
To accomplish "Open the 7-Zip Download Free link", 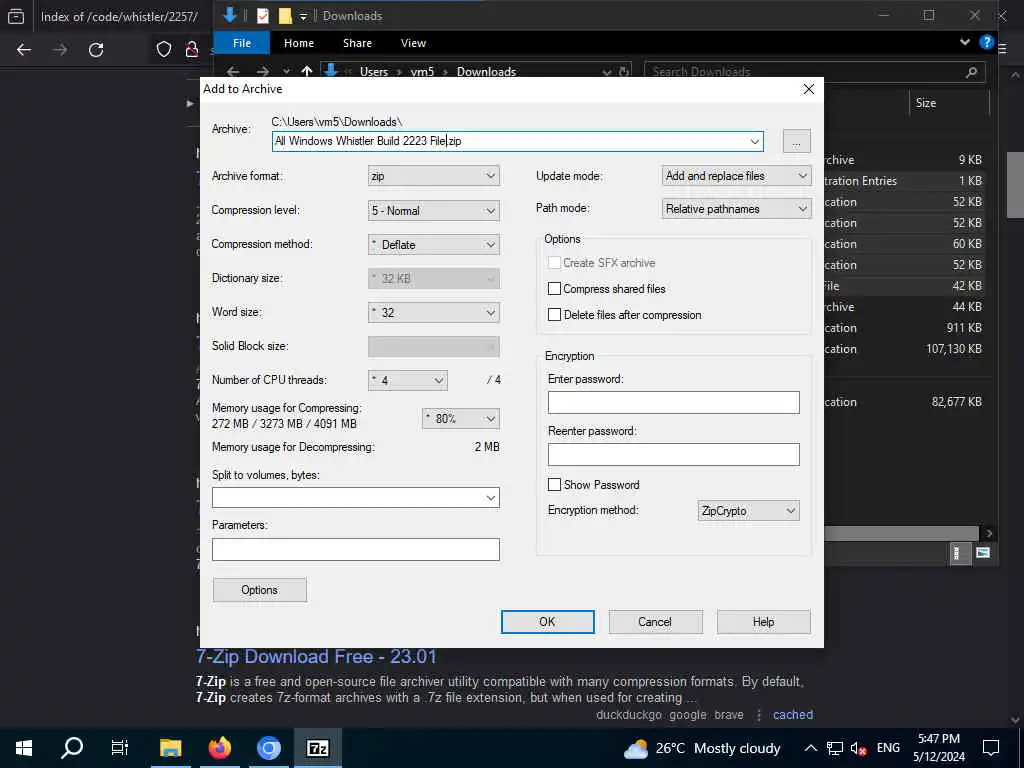I will (x=316, y=656).
